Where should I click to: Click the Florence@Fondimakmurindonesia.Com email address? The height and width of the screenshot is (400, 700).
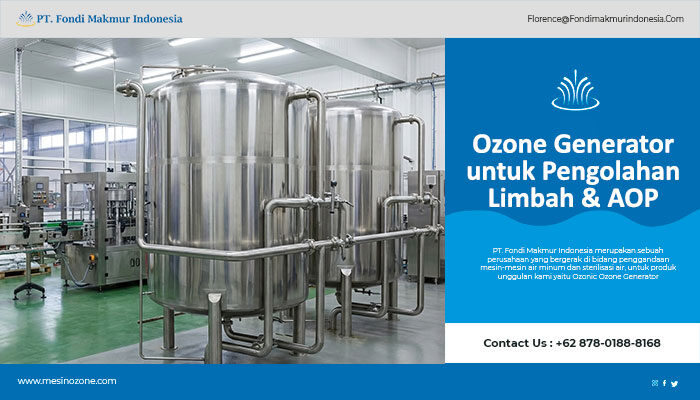[605, 19]
